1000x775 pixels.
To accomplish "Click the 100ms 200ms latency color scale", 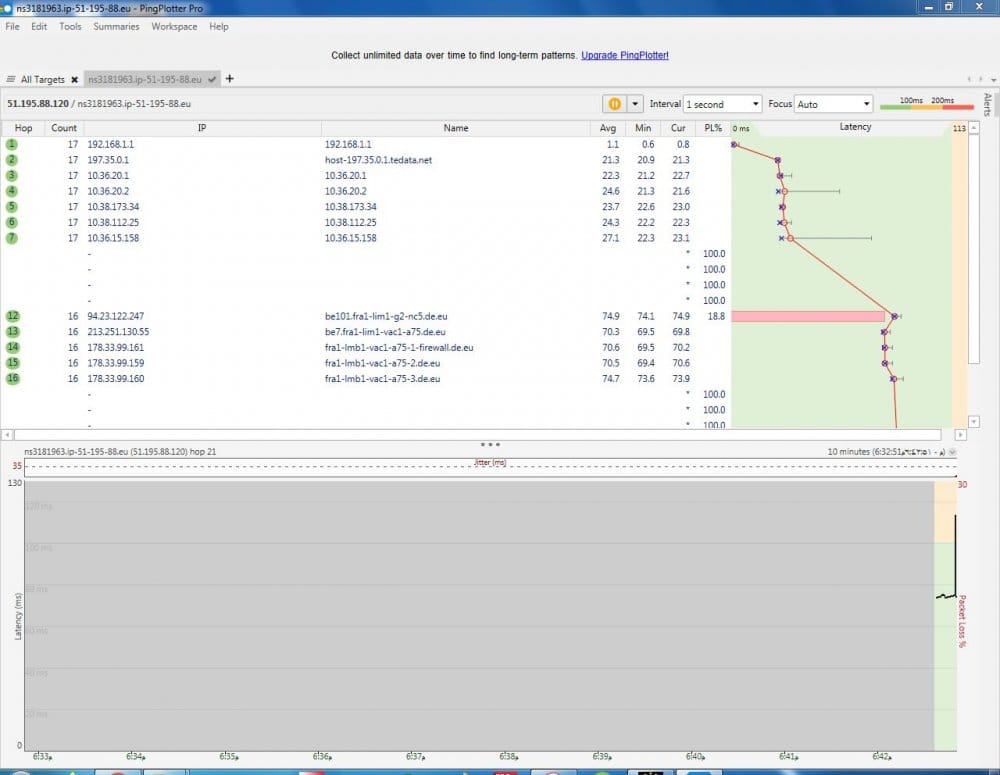I will coord(926,104).
